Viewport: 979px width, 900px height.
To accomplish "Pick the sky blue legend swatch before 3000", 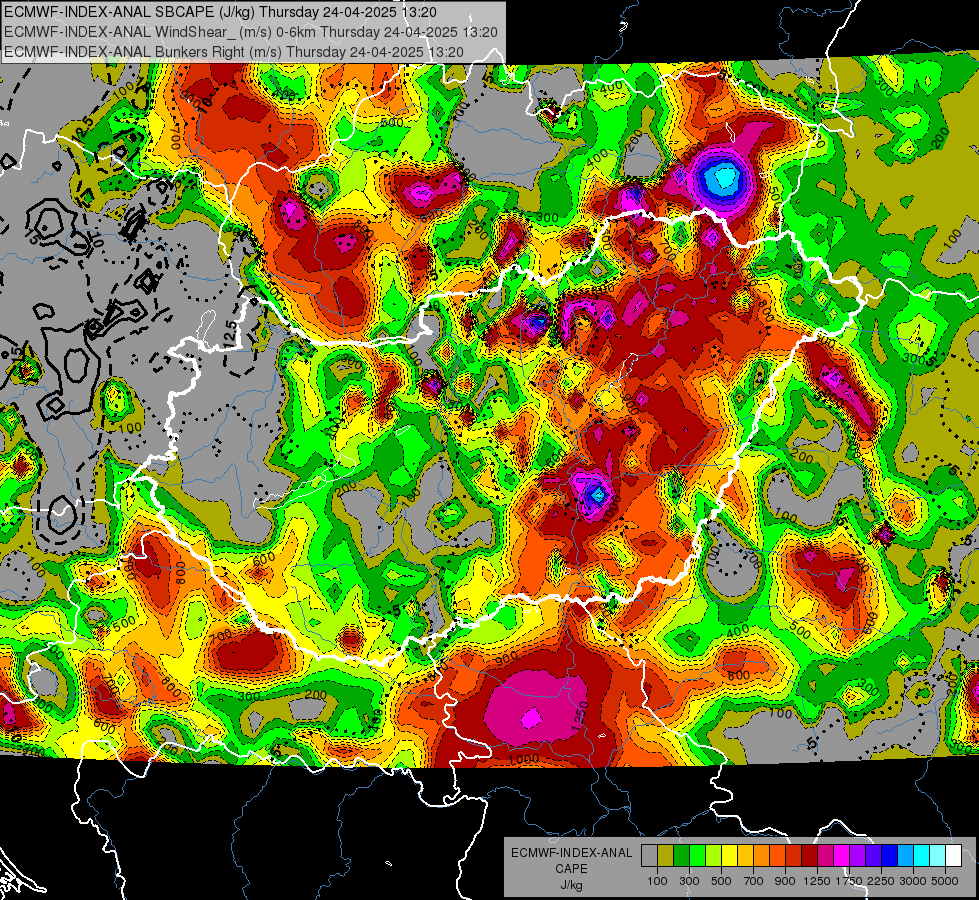I will tap(905, 856).
